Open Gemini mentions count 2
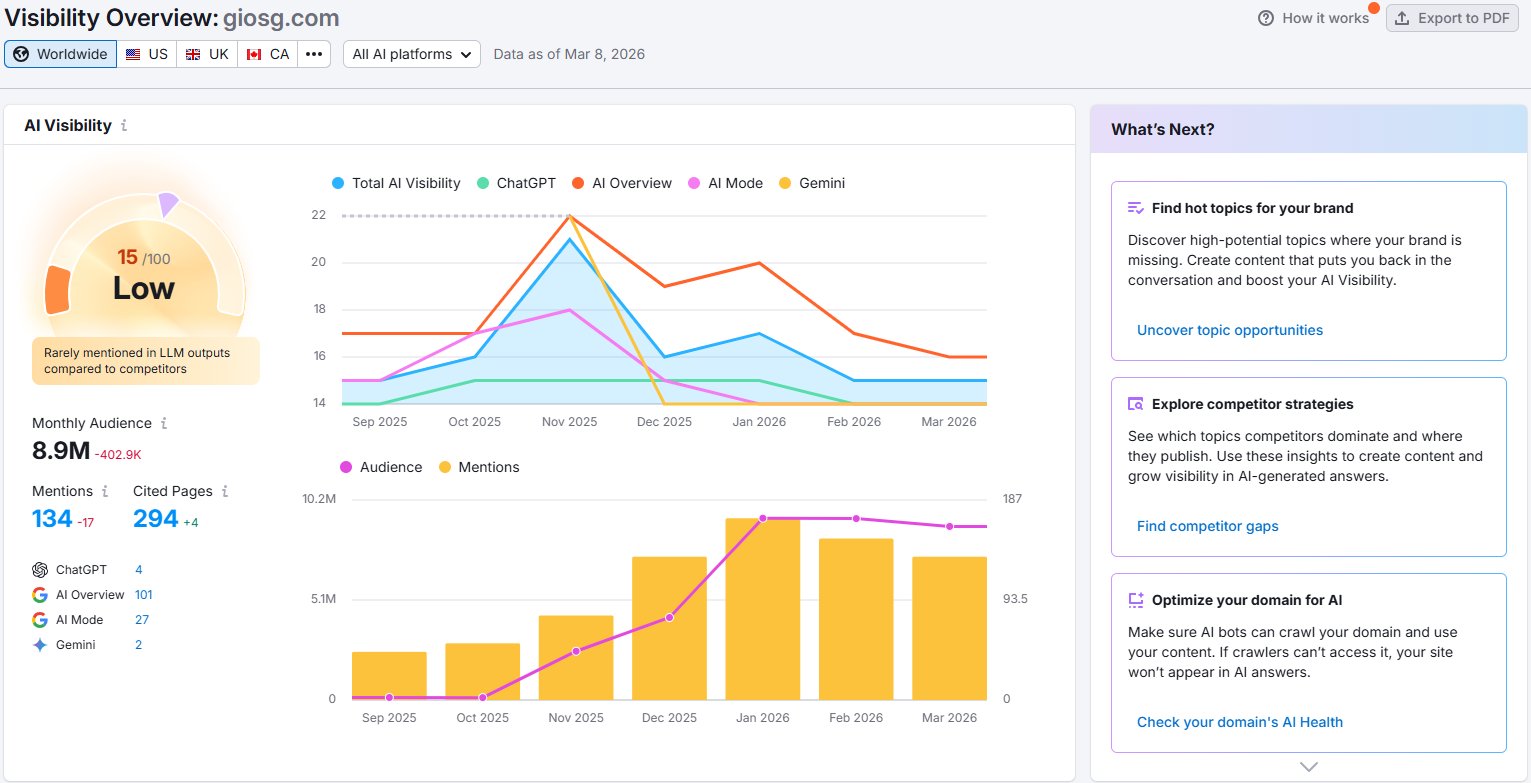The height and width of the screenshot is (783, 1531). tap(139, 645)
